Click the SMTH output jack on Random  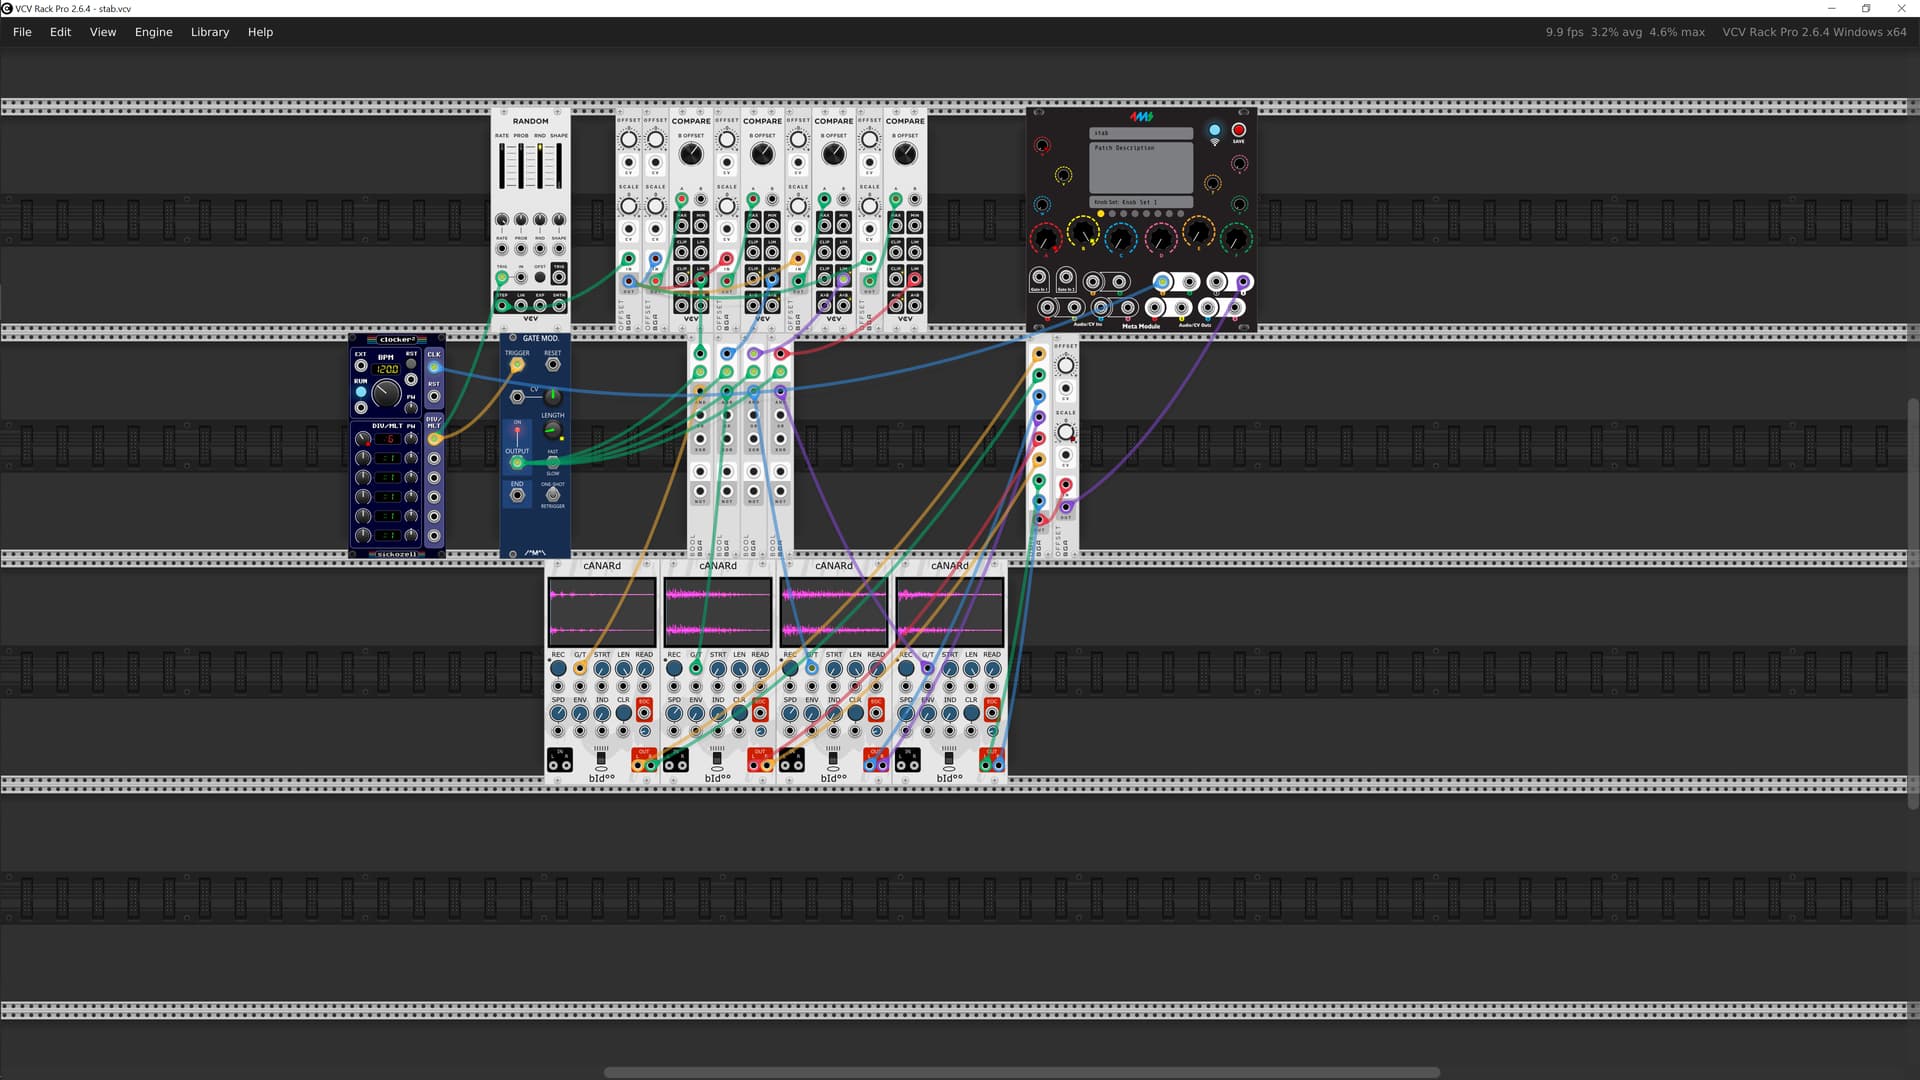[559, 305]
